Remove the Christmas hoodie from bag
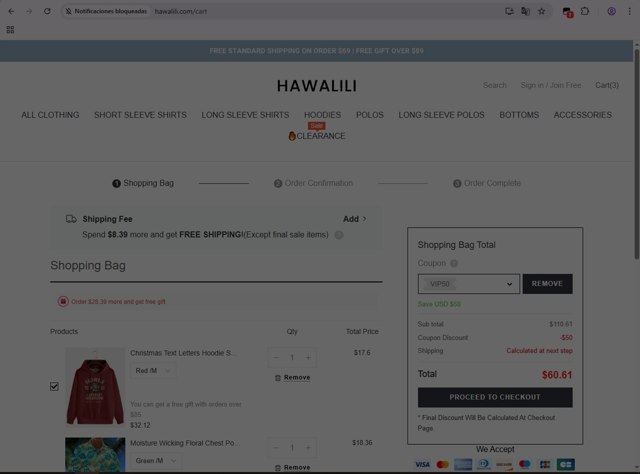This screenshot has width=640, height=474. pos(293,378)
